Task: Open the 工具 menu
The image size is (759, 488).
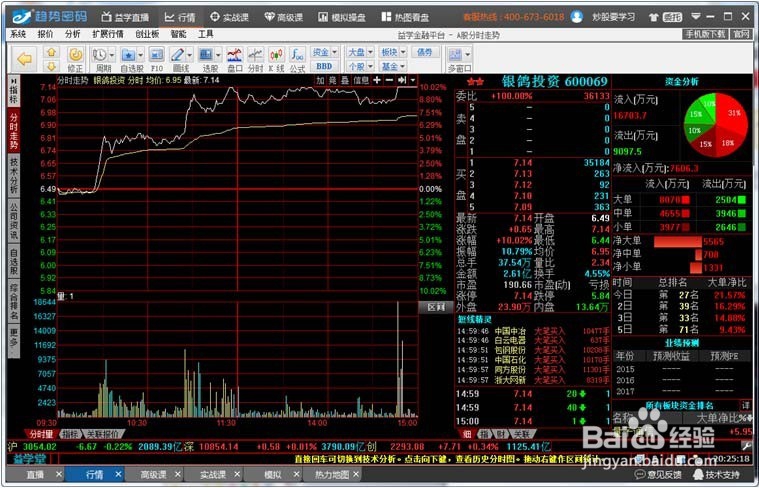Action: [206, 34]
